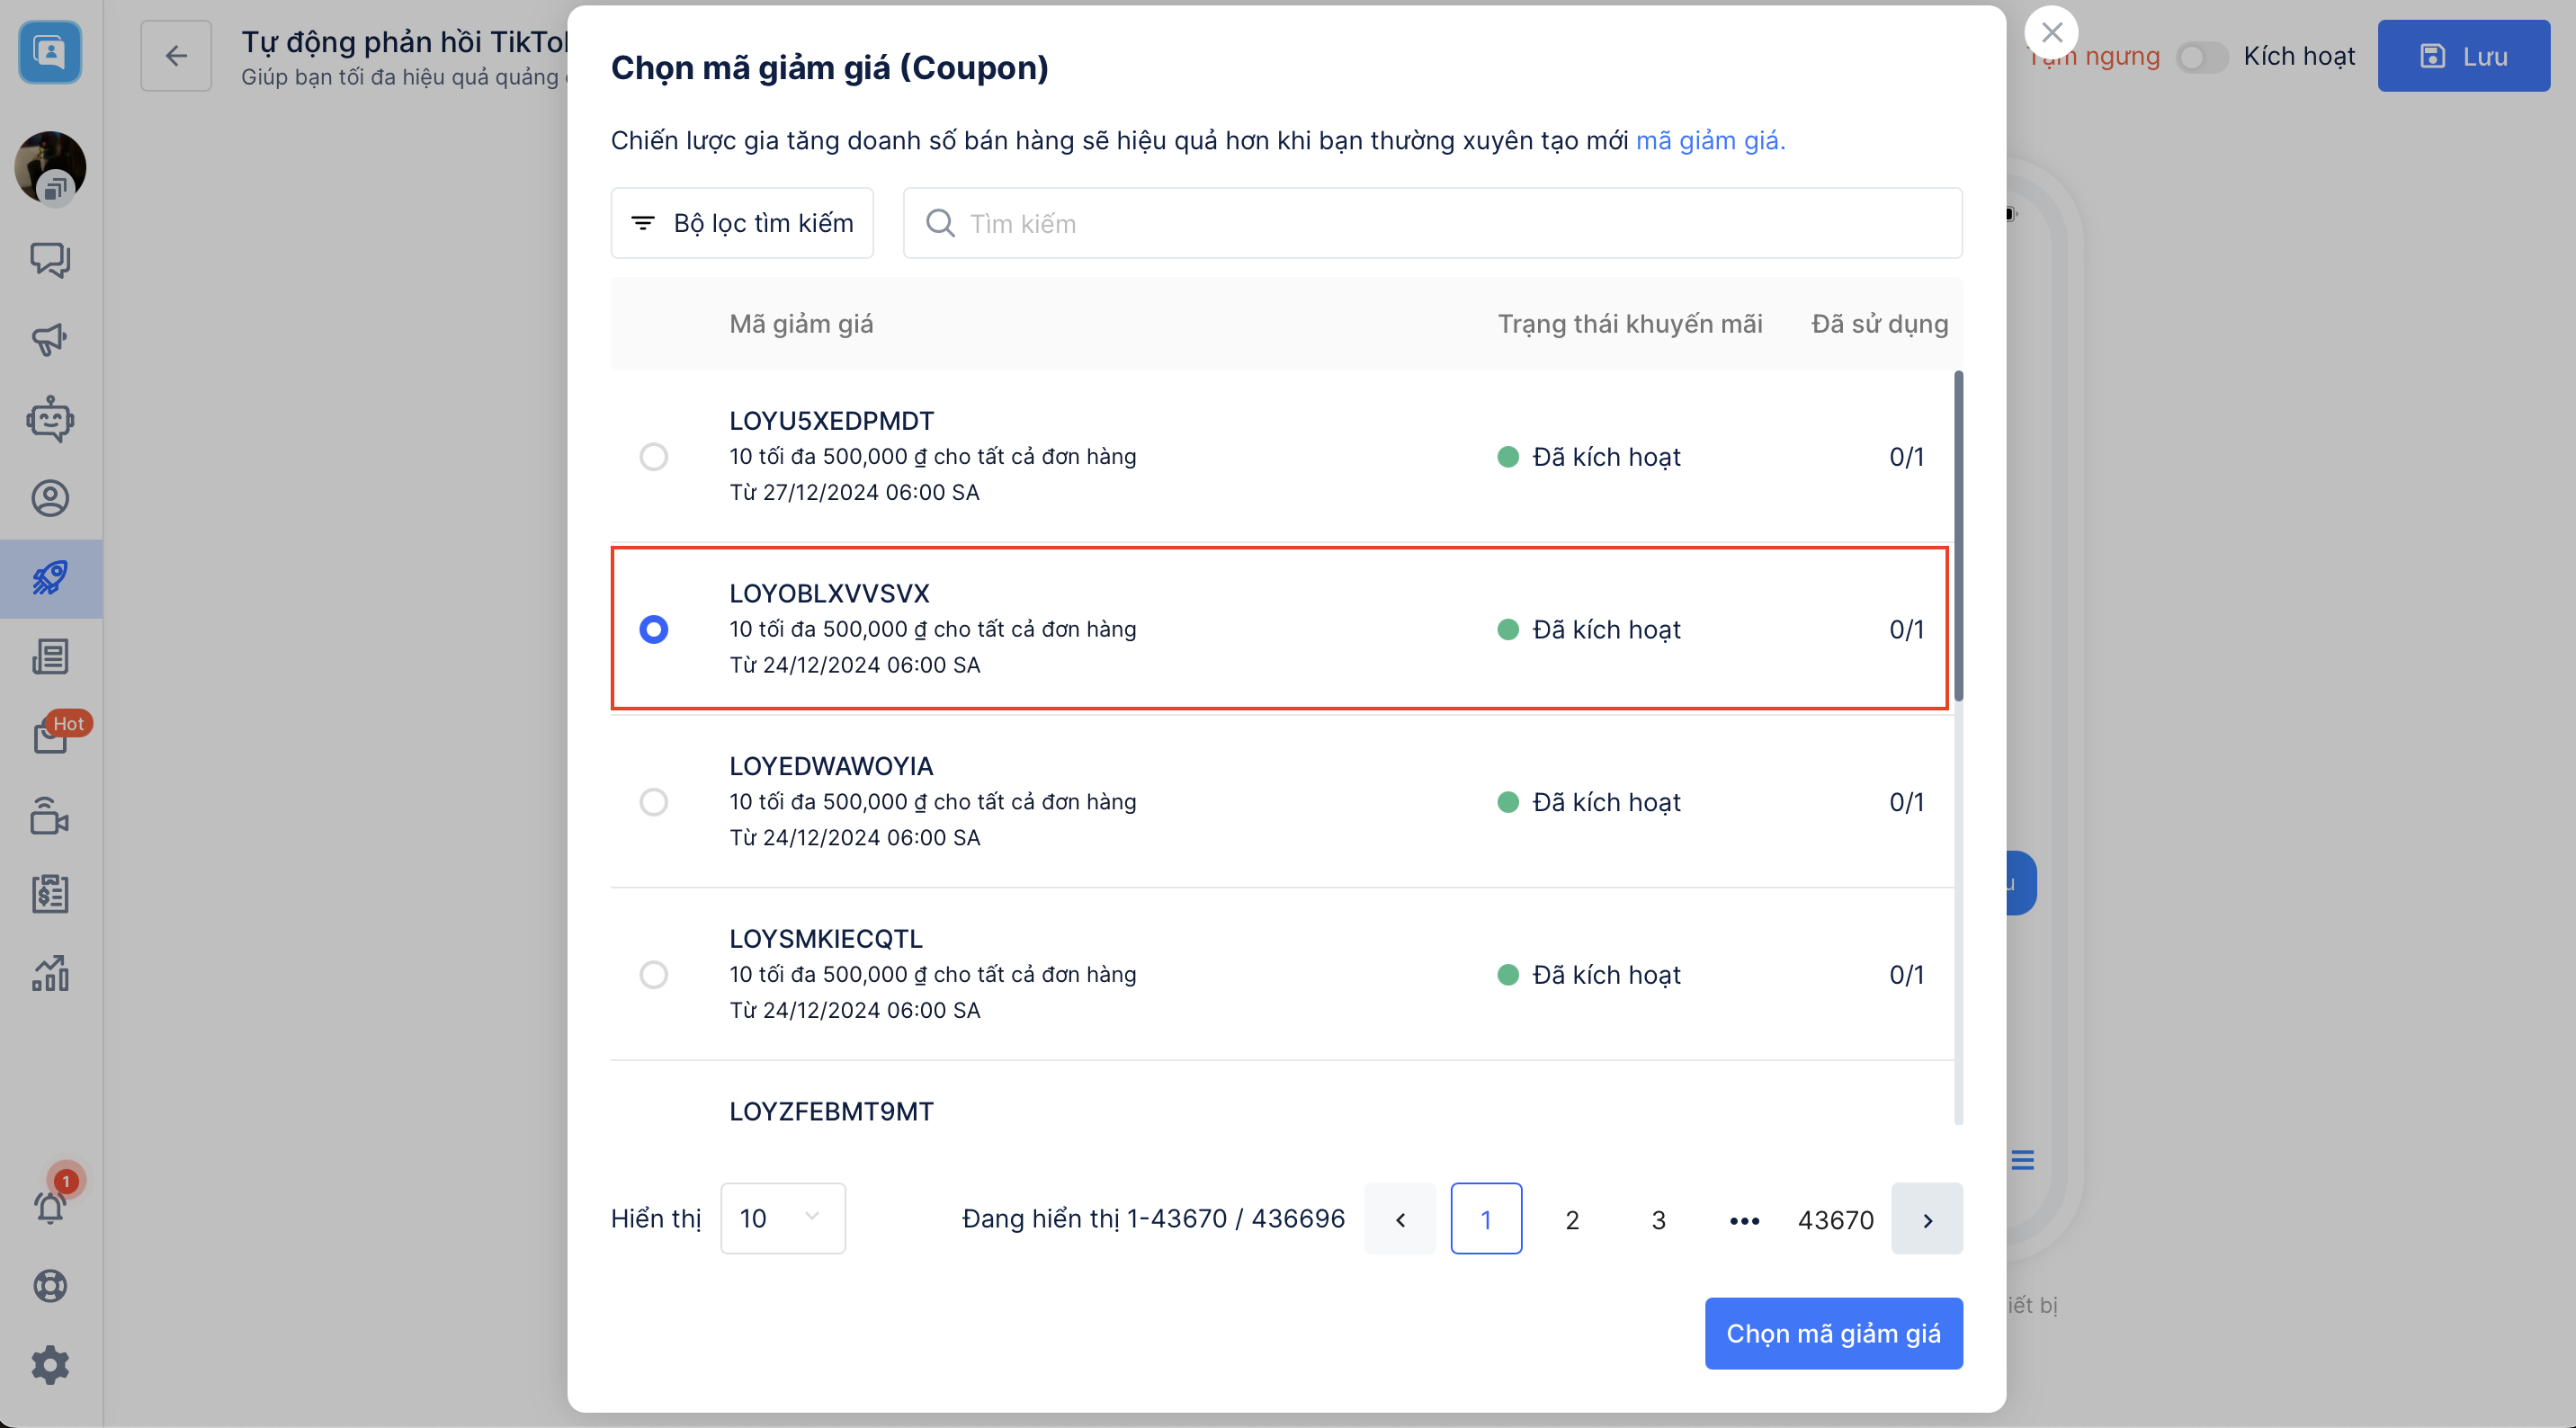Open the notification bell with badge

pos(50,1206)
